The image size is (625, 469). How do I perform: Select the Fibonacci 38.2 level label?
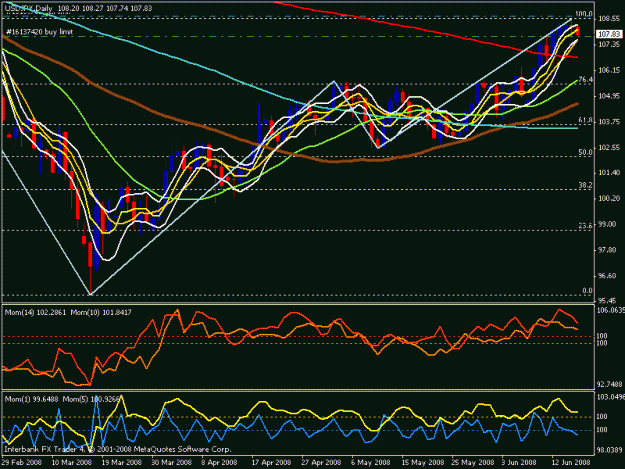pyautogui.click(x=585, y=185)
